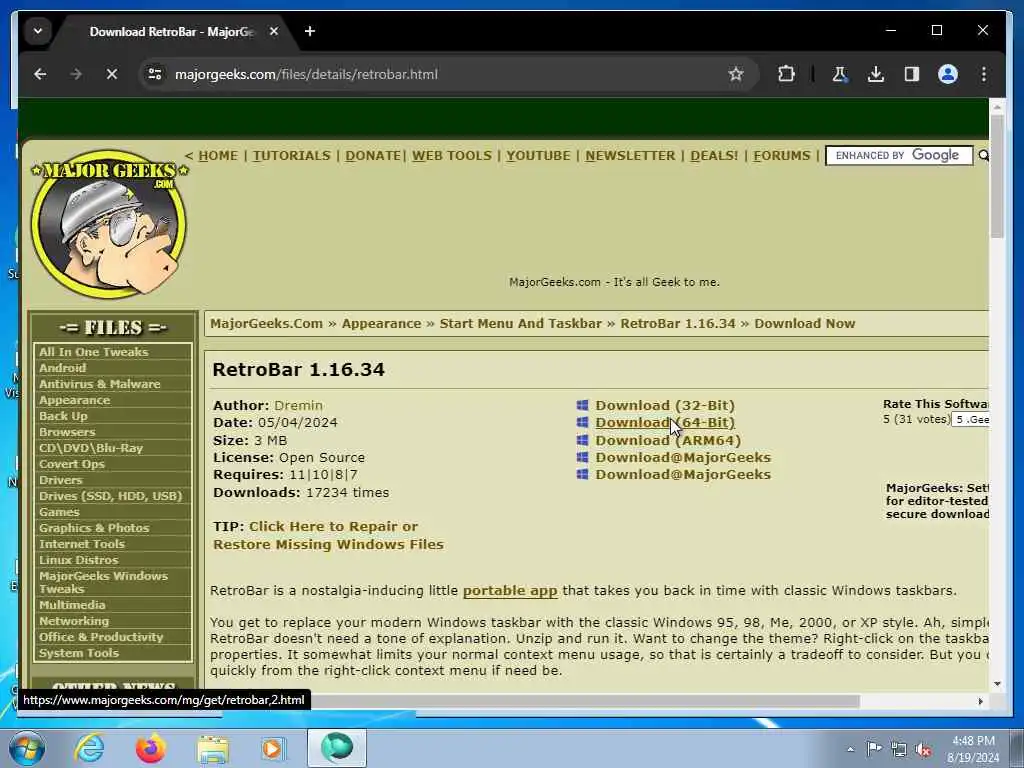The height and width of the screenshot is (768, 1024).
Task: Open the Windows Start button
Action: [26, 748]
